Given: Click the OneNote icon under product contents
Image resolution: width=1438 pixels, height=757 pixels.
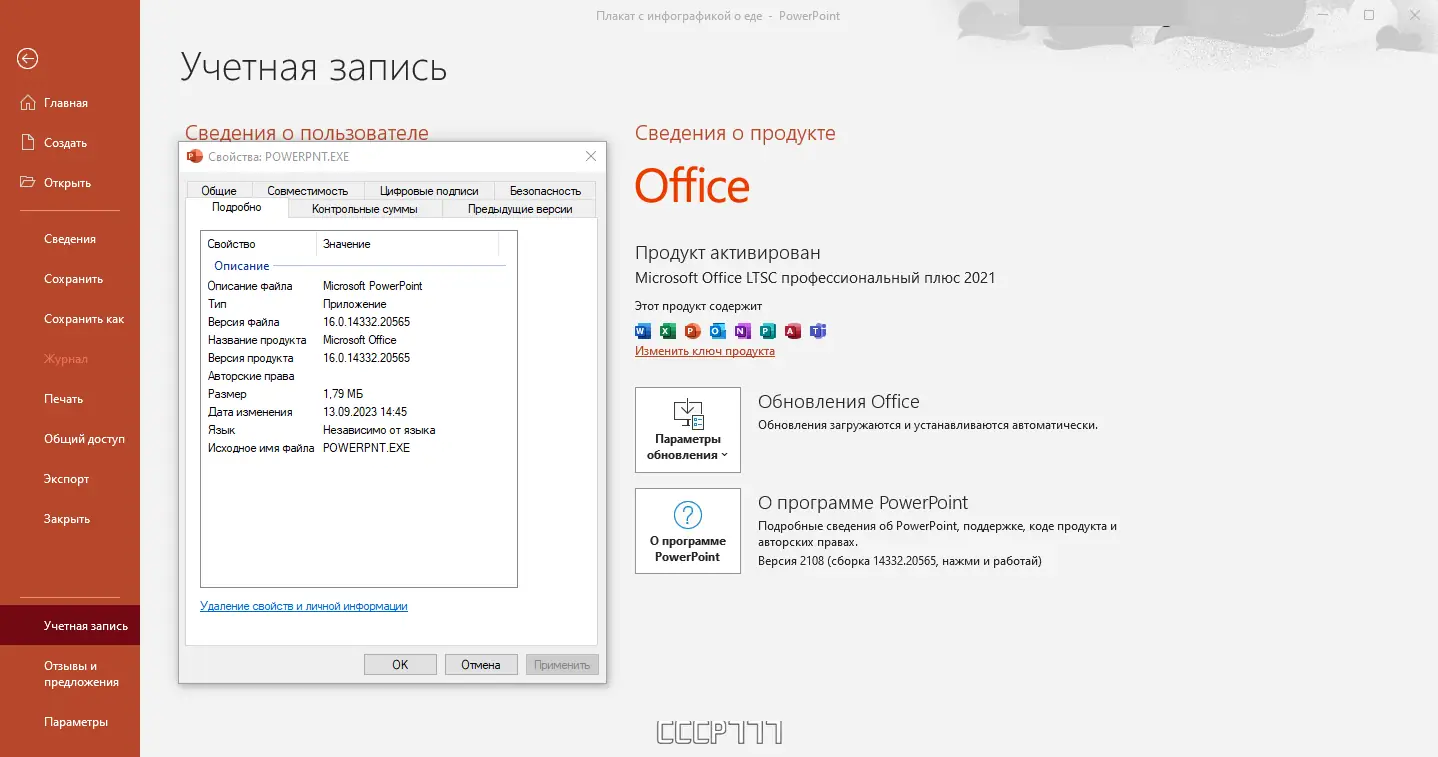Looking at the screenshot, I should (743, 331).
